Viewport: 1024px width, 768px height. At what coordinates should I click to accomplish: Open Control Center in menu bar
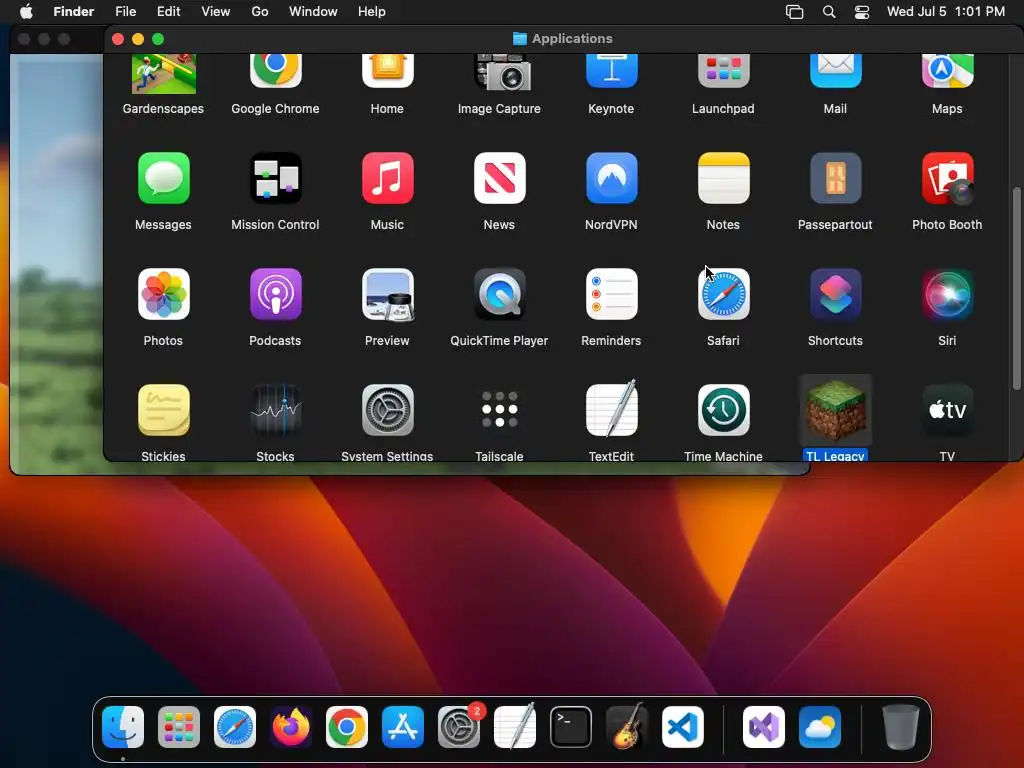[x=862, y=12]
